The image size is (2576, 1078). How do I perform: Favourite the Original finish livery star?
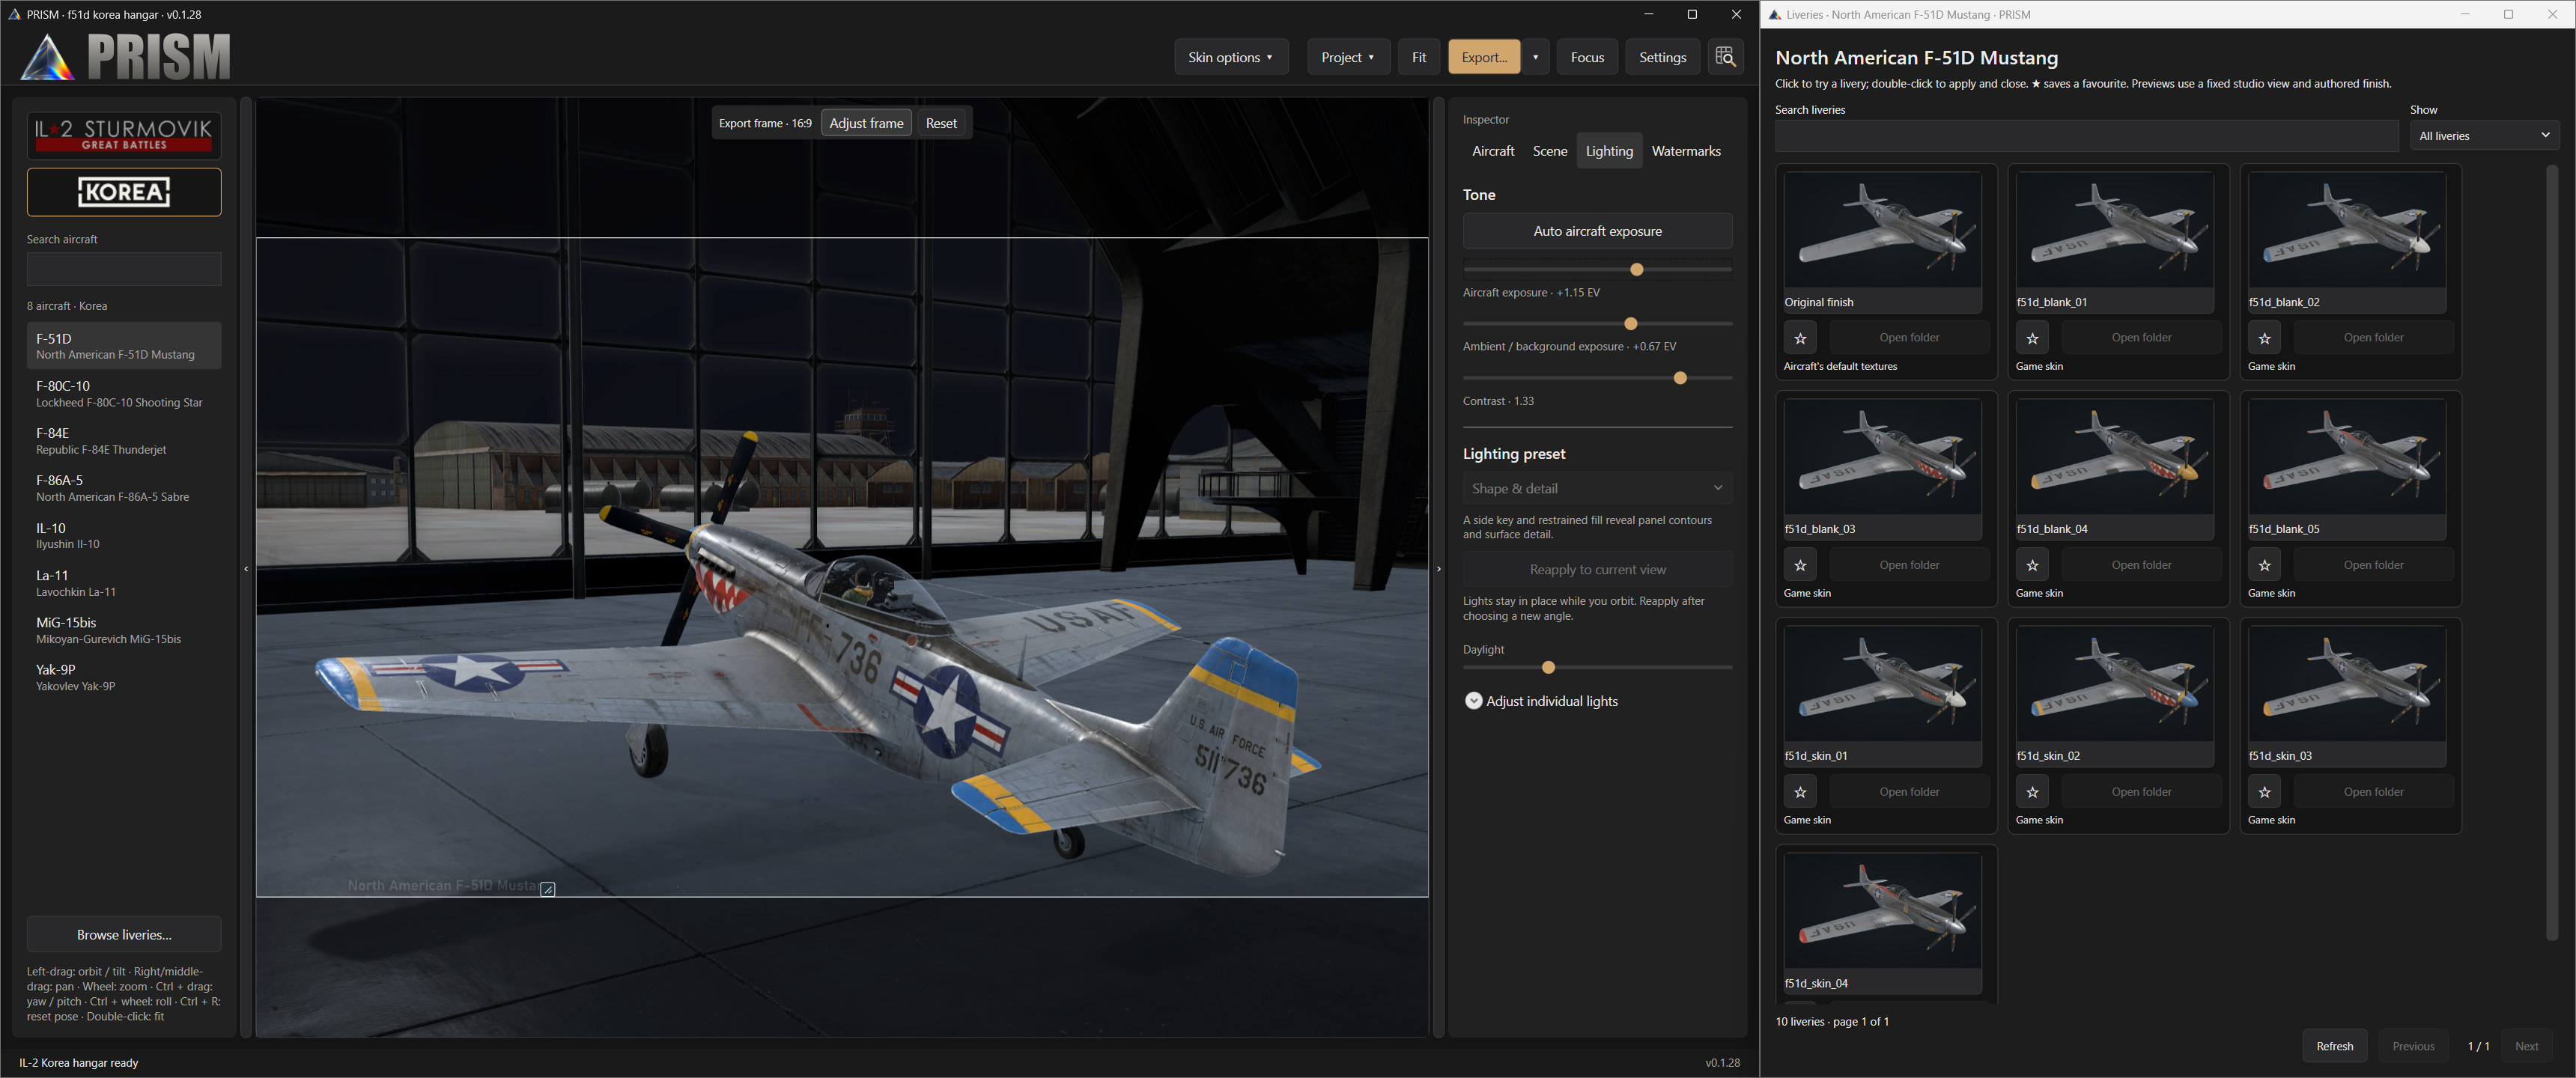click(x=1800, y=338)
